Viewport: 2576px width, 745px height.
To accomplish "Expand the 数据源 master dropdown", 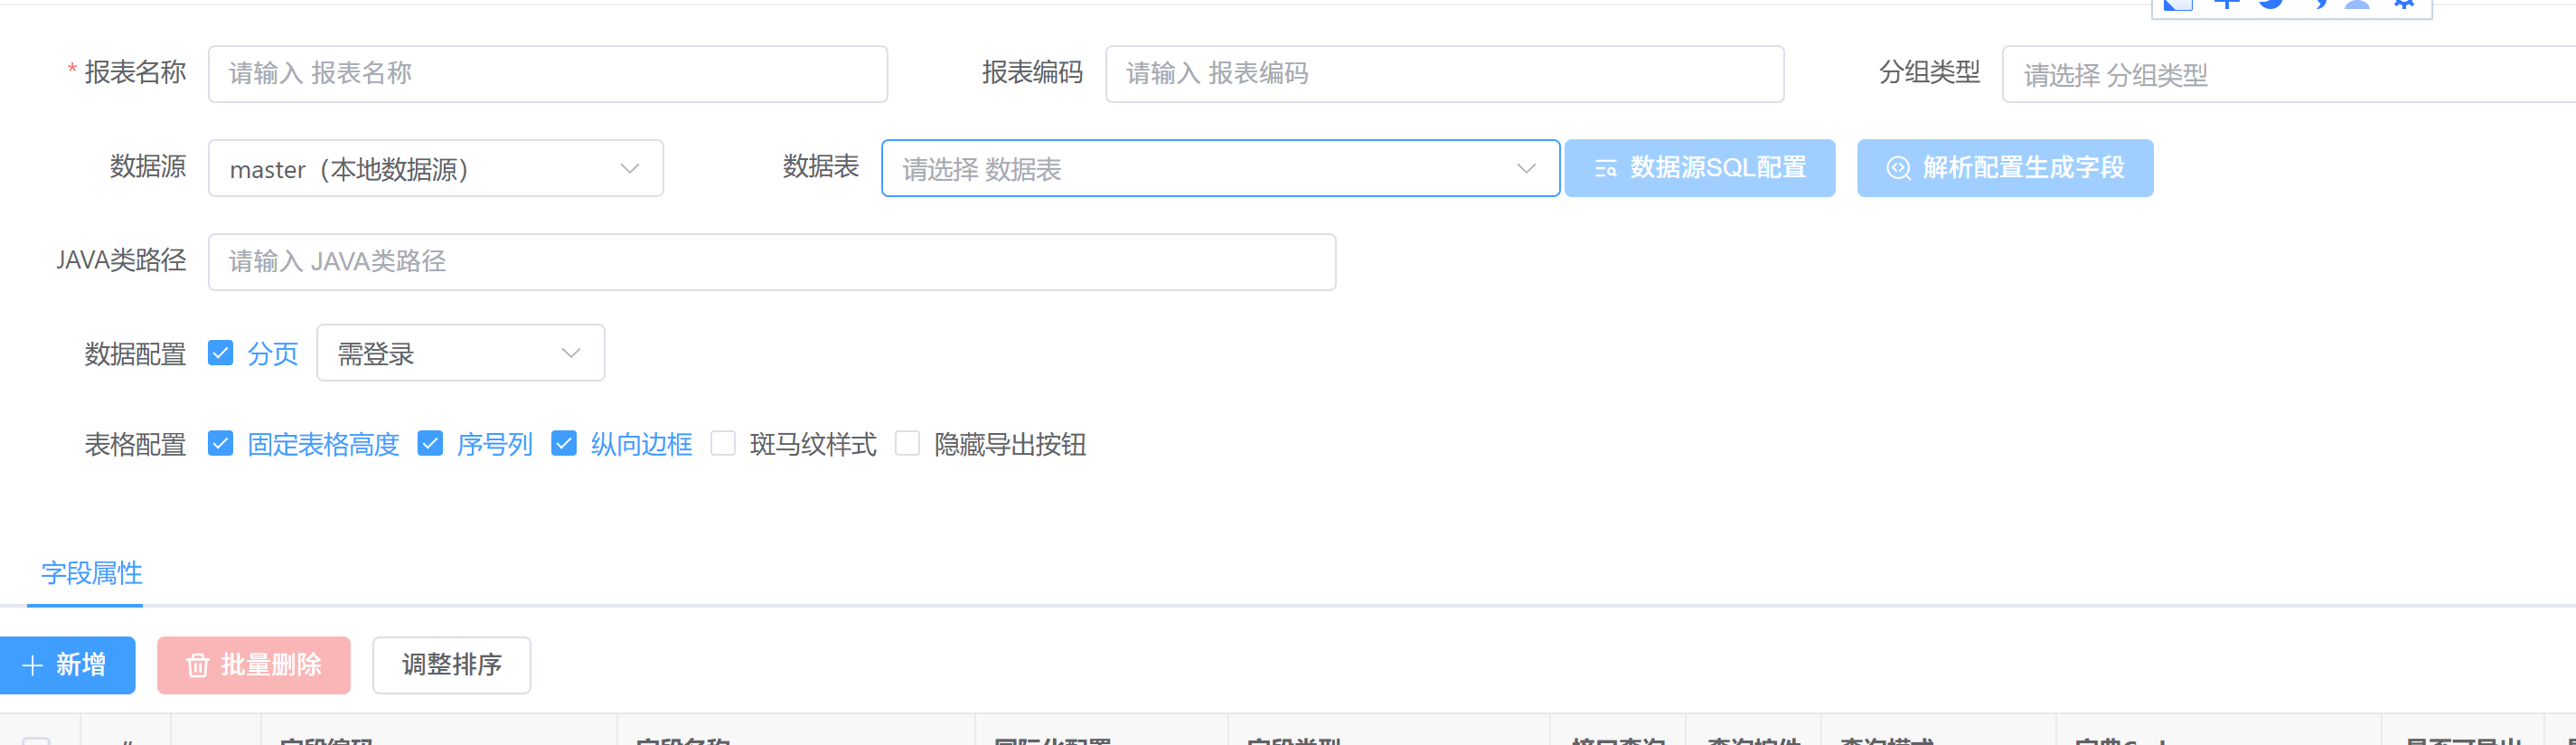I will [435, 168].
